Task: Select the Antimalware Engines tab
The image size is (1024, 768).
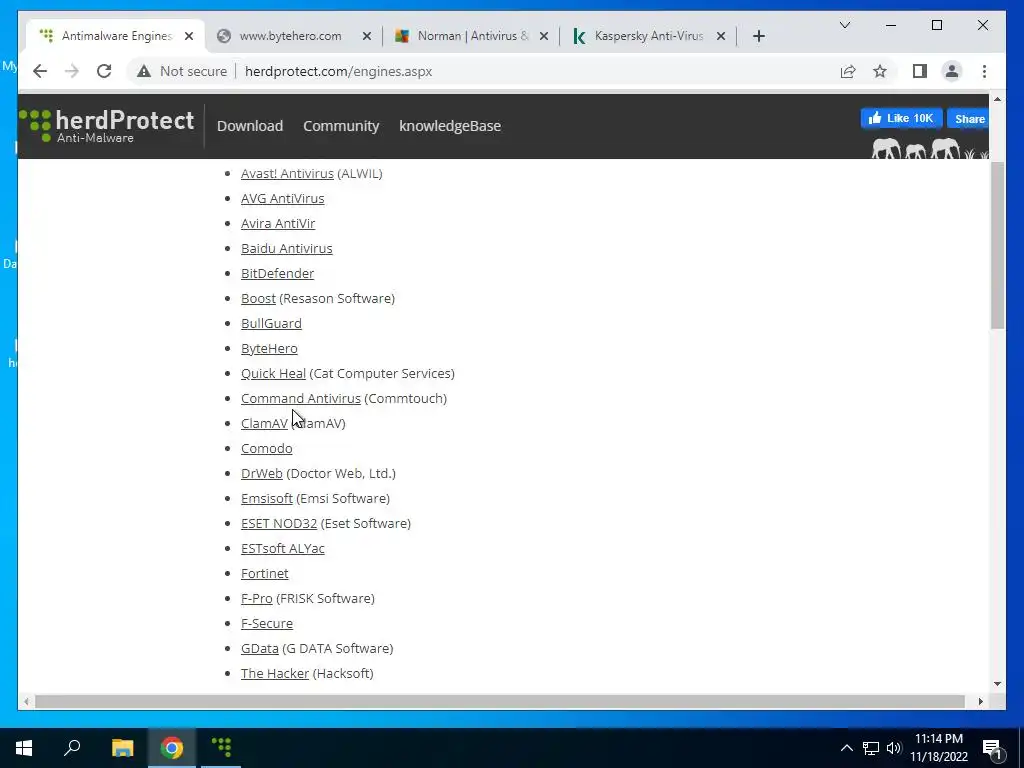Action: point(116,36)
